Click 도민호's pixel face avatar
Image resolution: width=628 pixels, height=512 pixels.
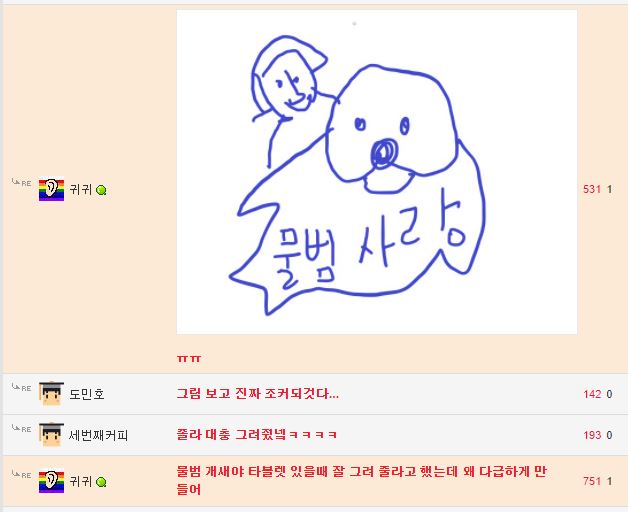click(51, 394)
